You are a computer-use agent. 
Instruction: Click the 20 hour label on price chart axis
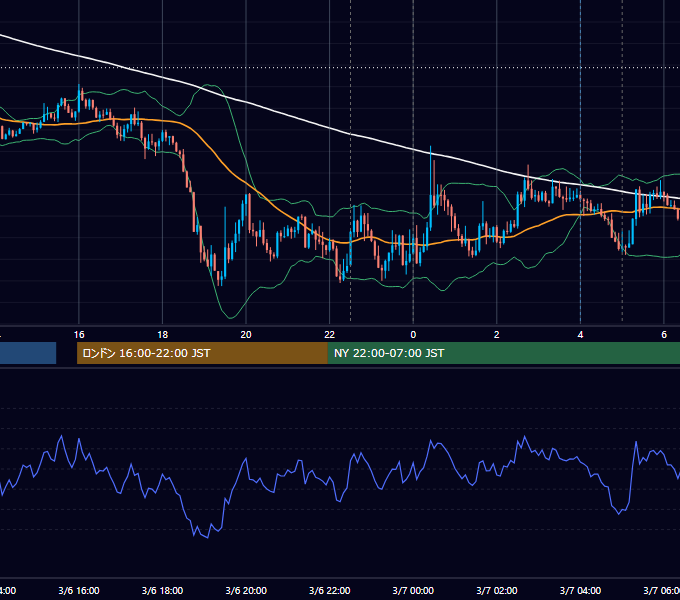click(x=246, y=335)
